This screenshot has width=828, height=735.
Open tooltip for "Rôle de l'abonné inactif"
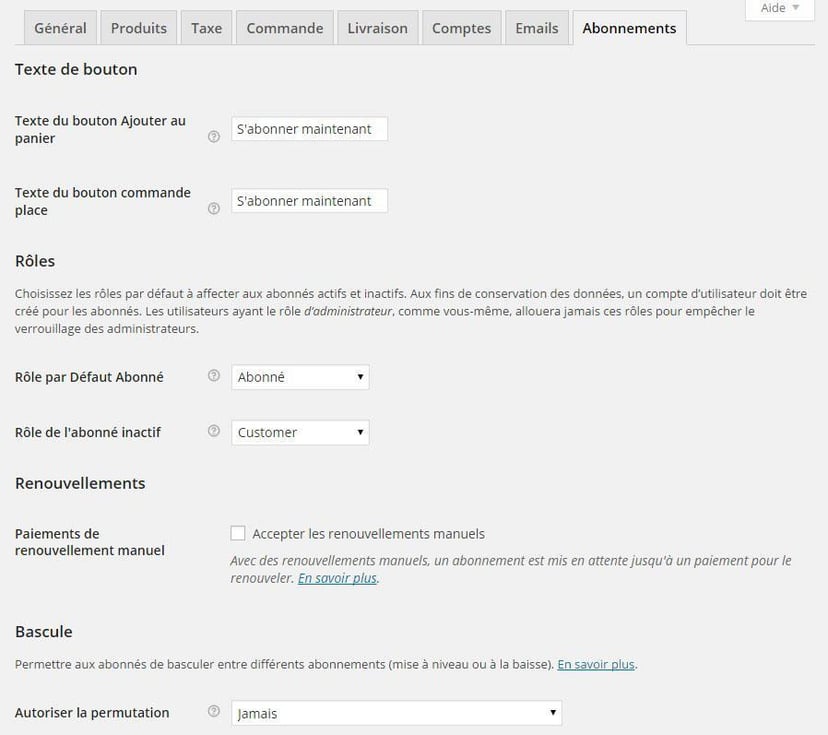[x=213, y=432]
